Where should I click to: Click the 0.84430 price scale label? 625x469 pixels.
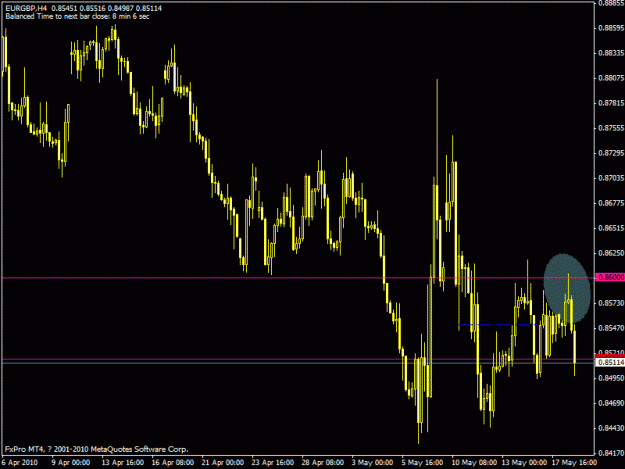611,428
